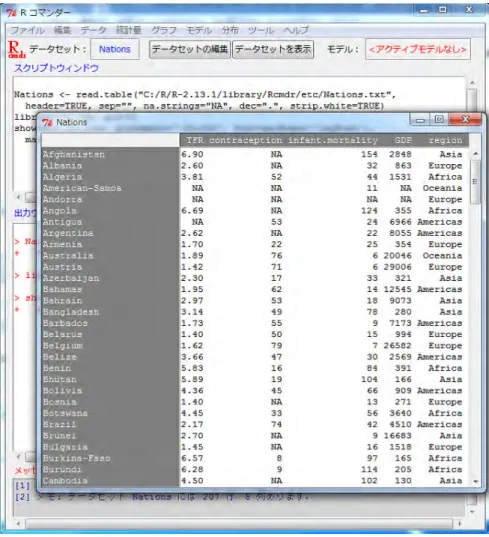Select the Bangladesh row label
Viewport: 489px width, 537px height.
tap(71, 312)
